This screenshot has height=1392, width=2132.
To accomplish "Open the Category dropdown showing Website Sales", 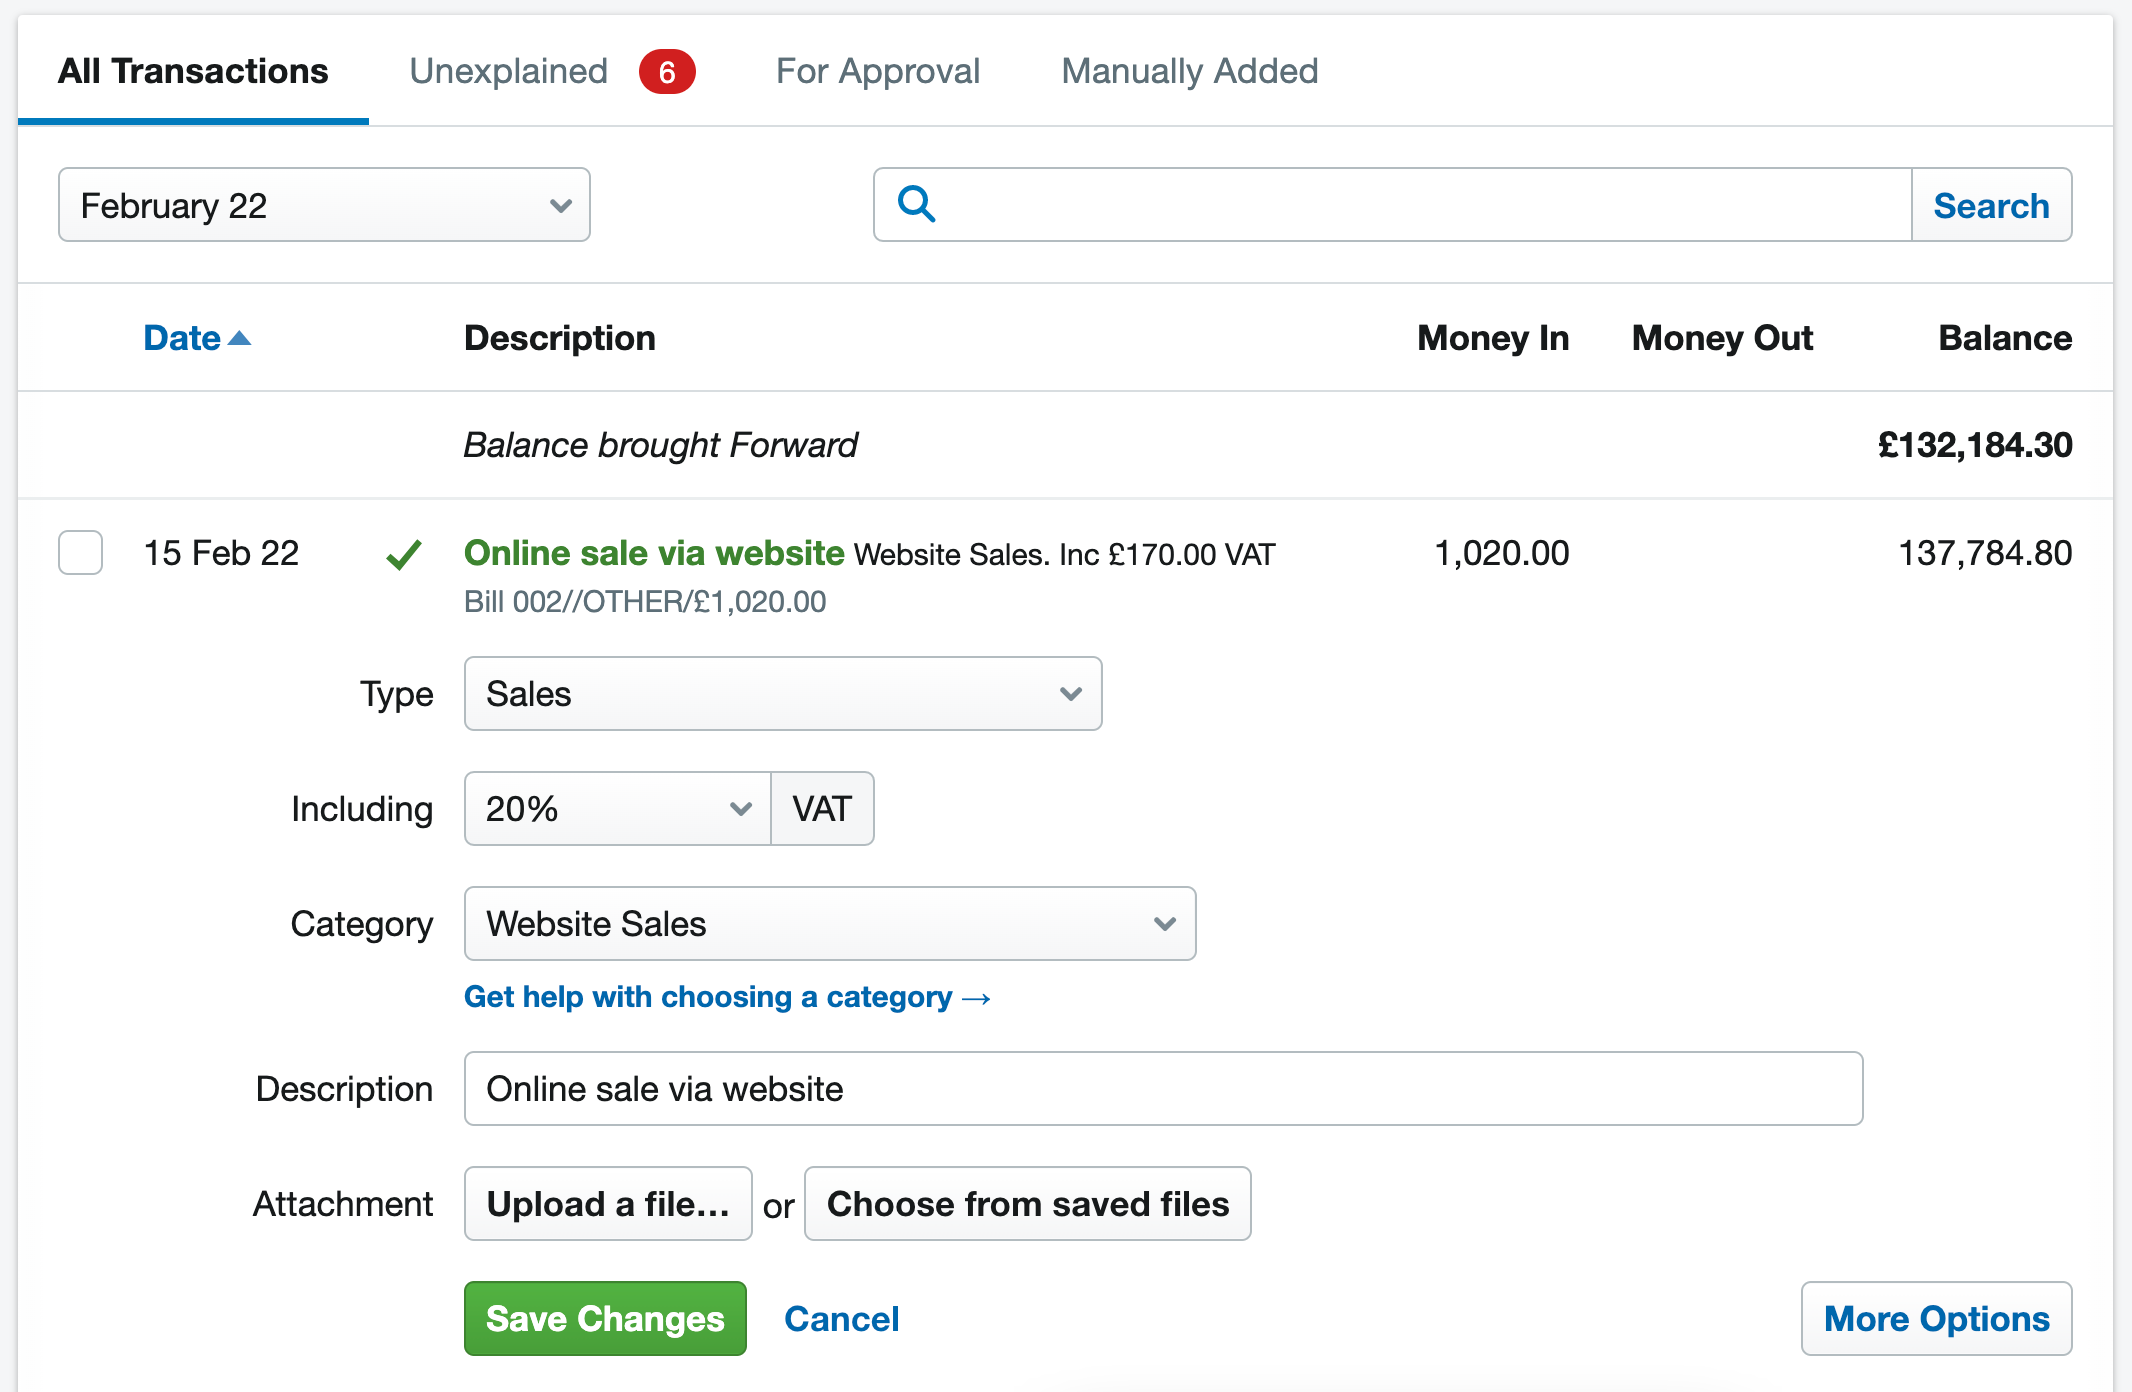I will 830,924.
